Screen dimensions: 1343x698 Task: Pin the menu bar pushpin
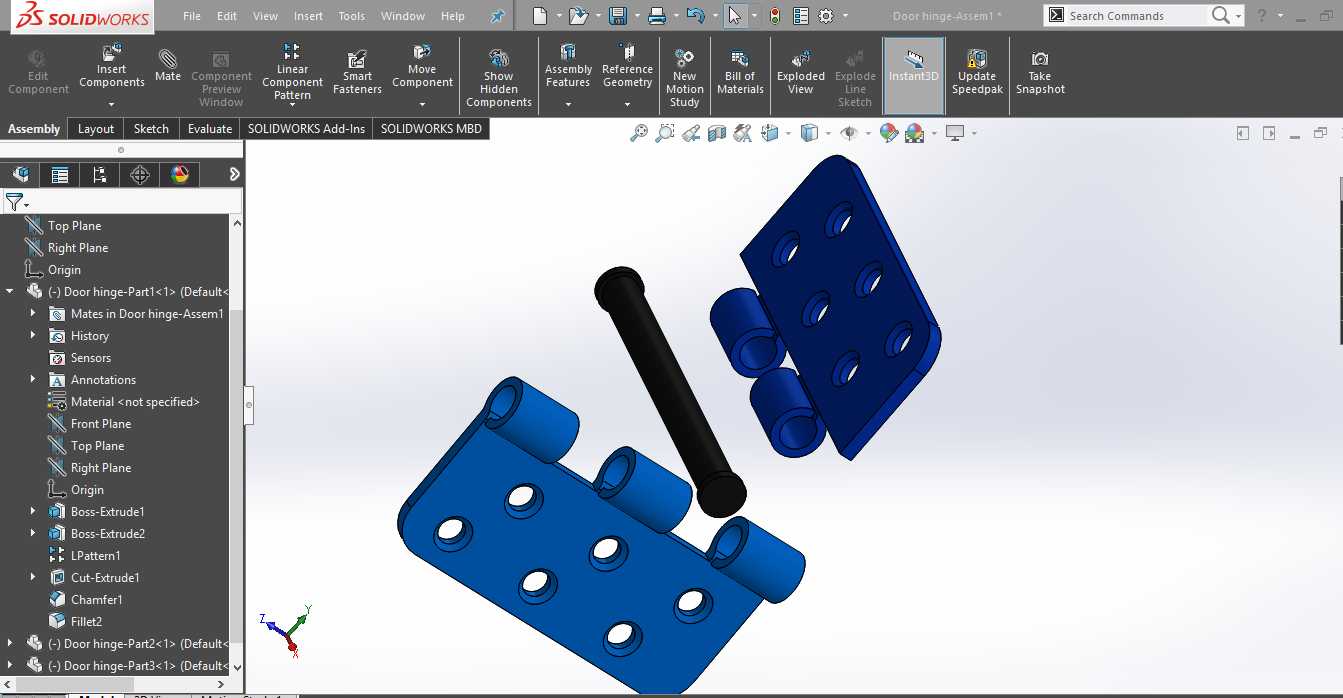click(497, 16)
